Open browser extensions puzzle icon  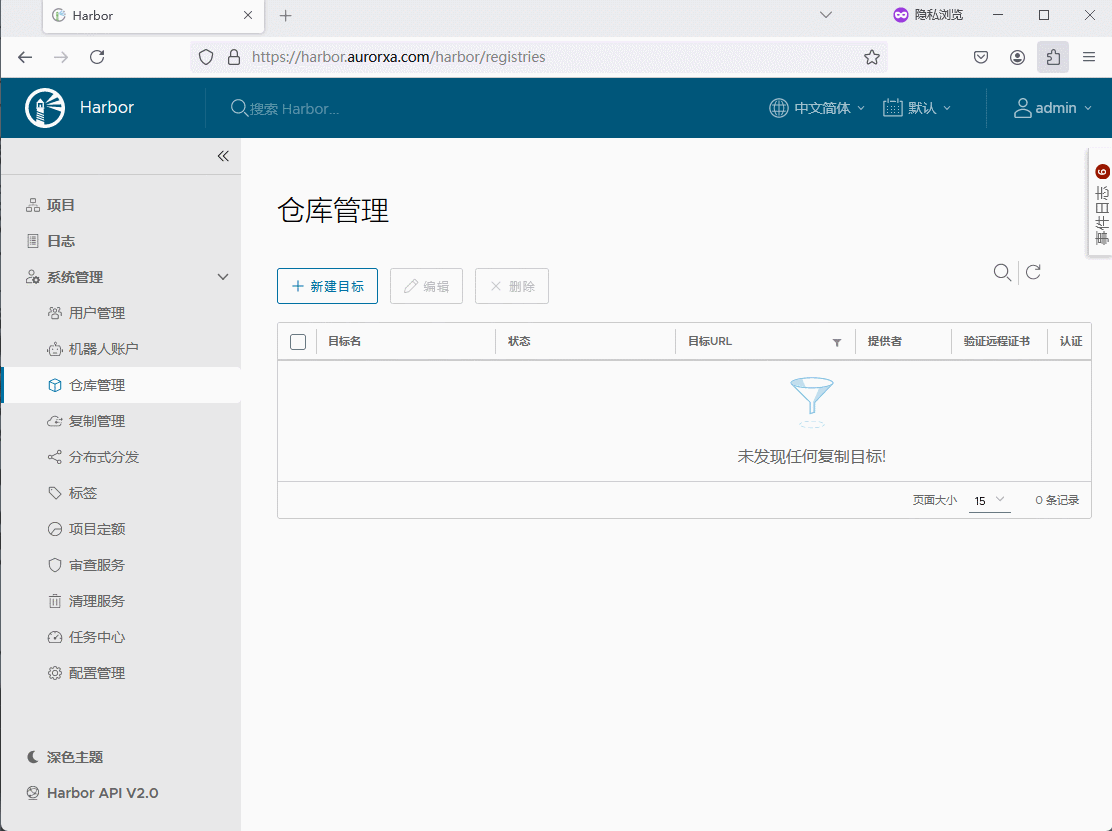coord(1053,57)
